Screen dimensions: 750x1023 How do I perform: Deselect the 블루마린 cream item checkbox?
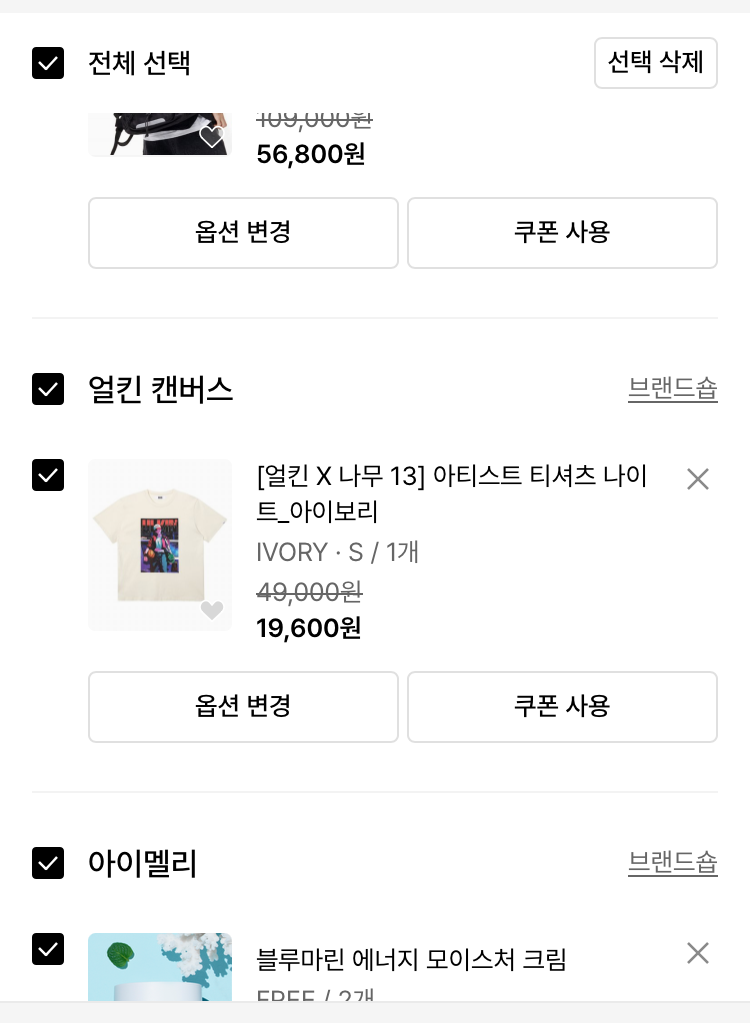point(48,949)
